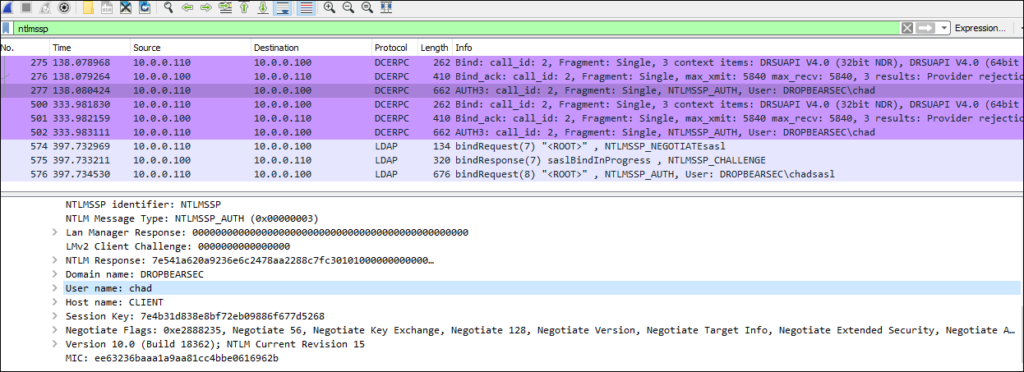This screenshot has height=372, width=1024.
Task: Jump to the last packet
Action: tap(263, 8)
